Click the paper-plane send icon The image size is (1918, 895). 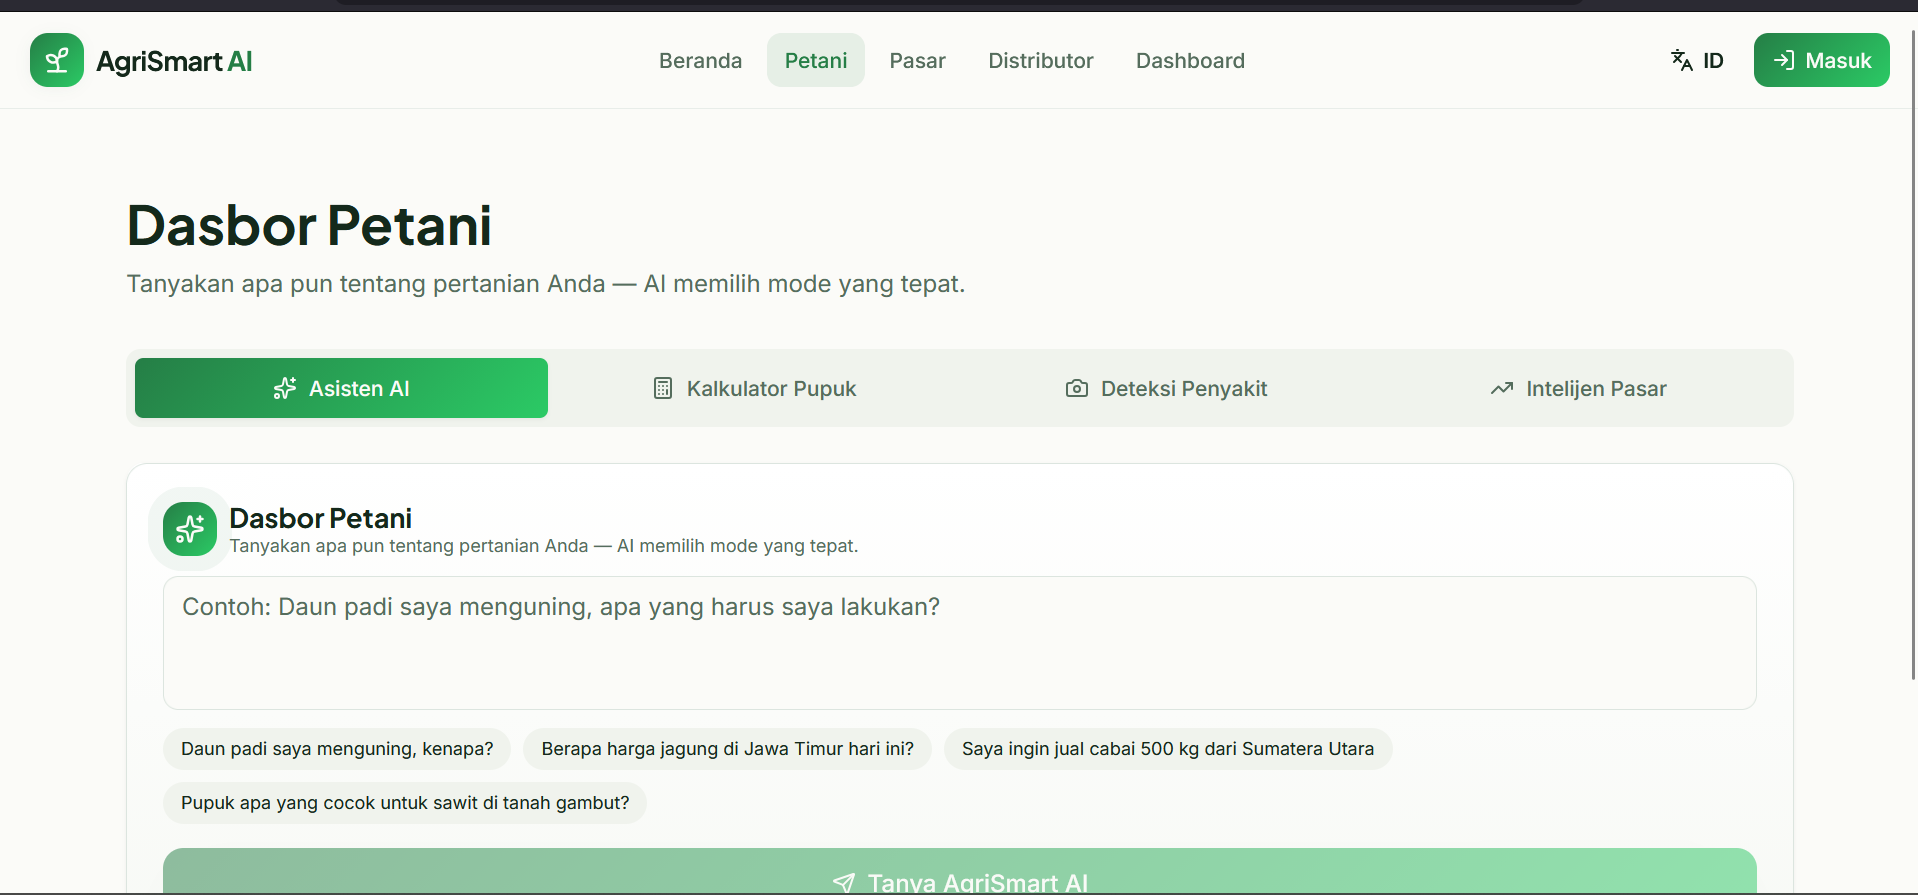point(844,883)
